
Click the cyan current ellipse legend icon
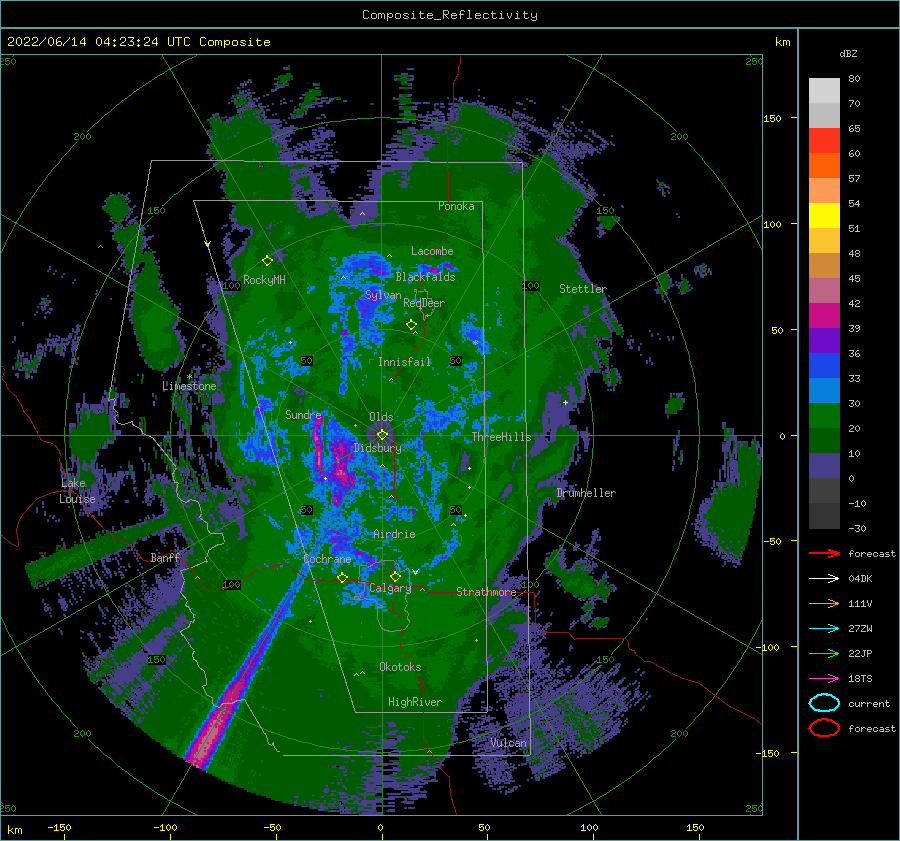pos(824,703)
